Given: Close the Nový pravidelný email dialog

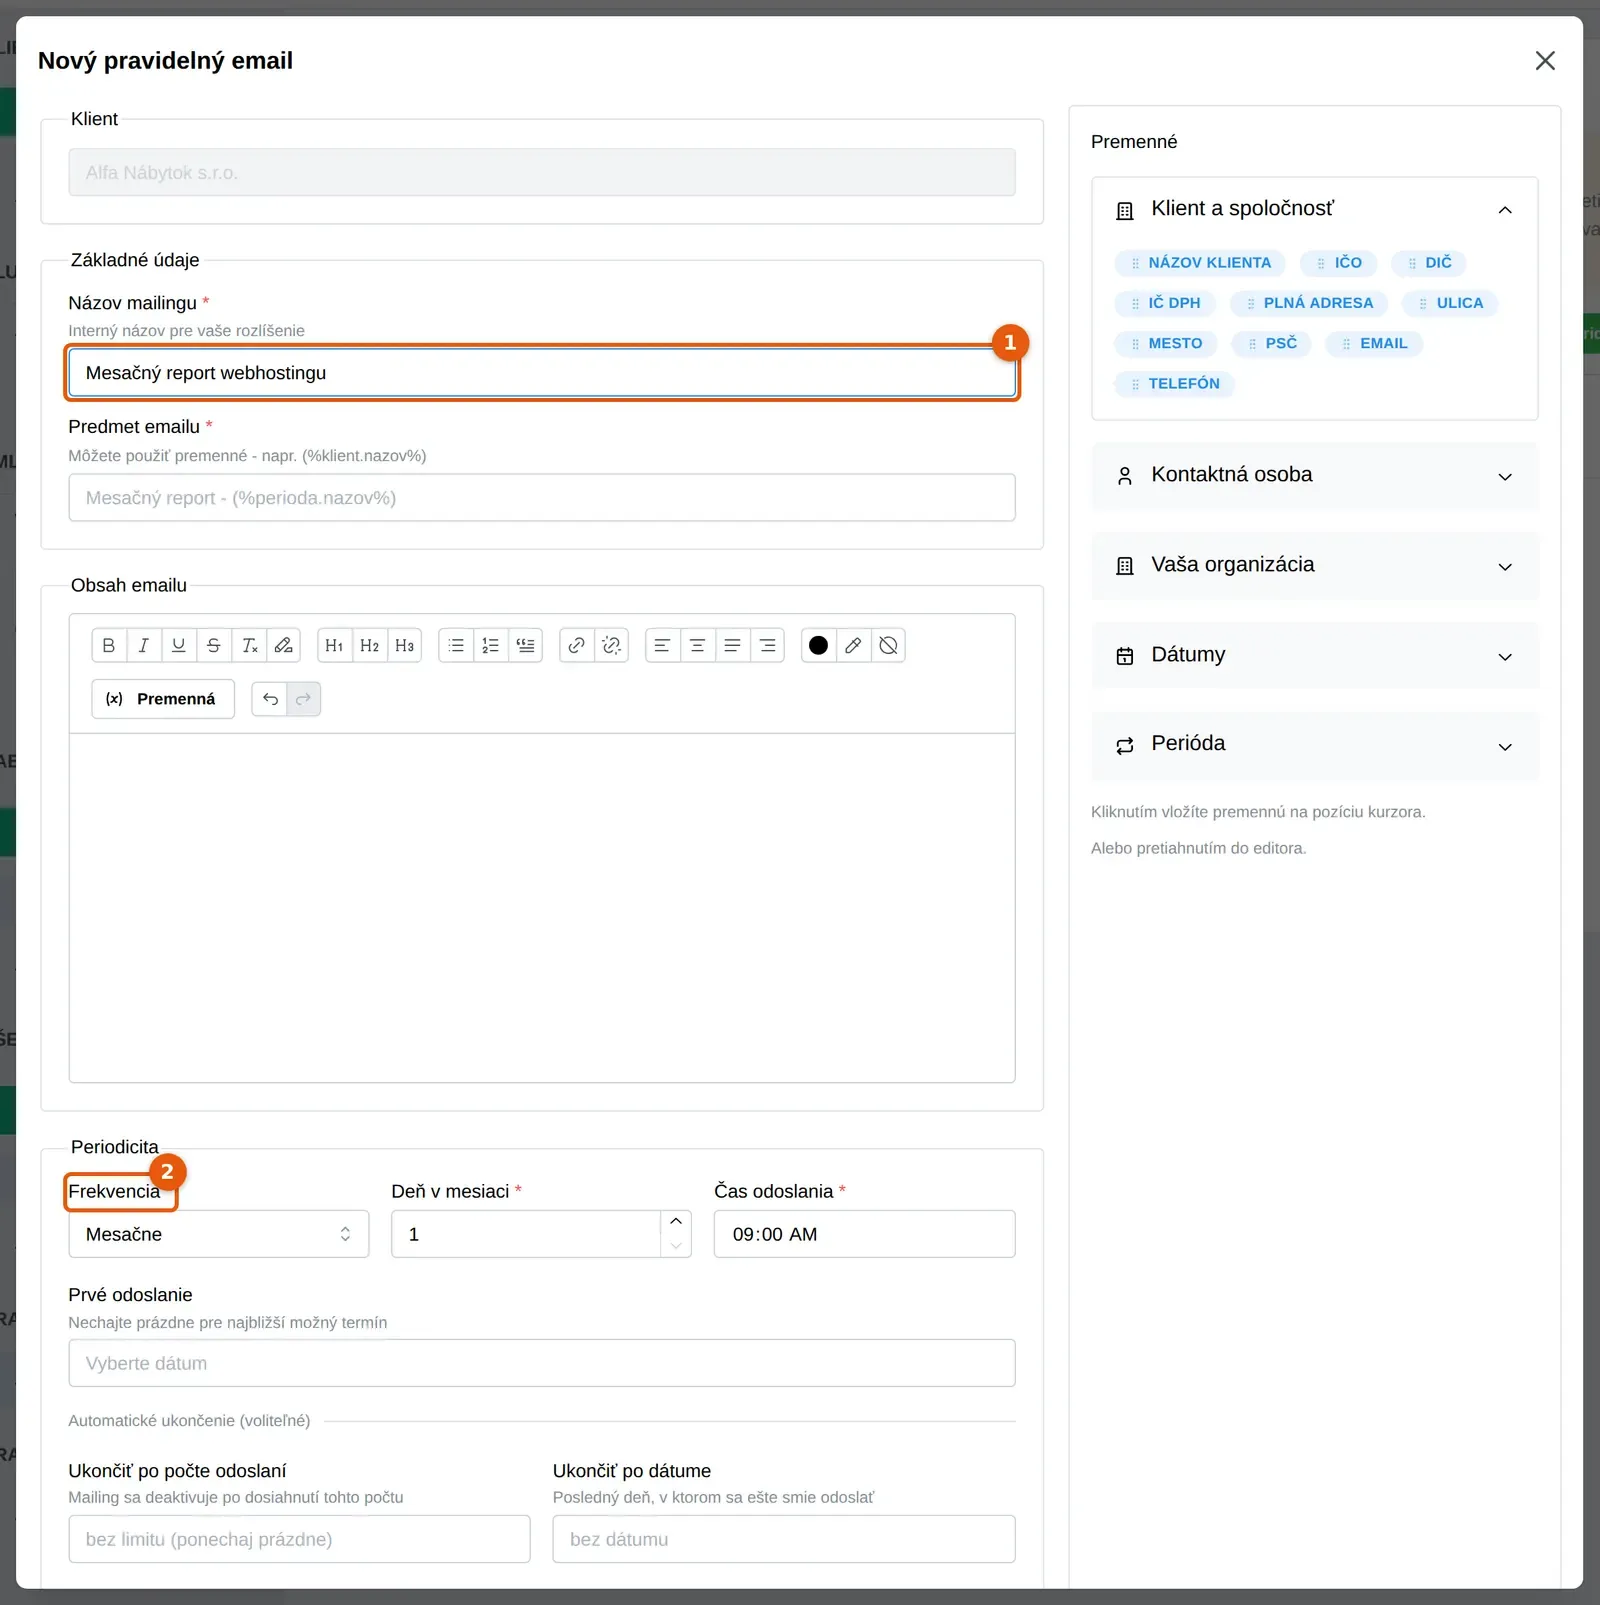Looking at the screenshot, I should (x=1545, y=61).
